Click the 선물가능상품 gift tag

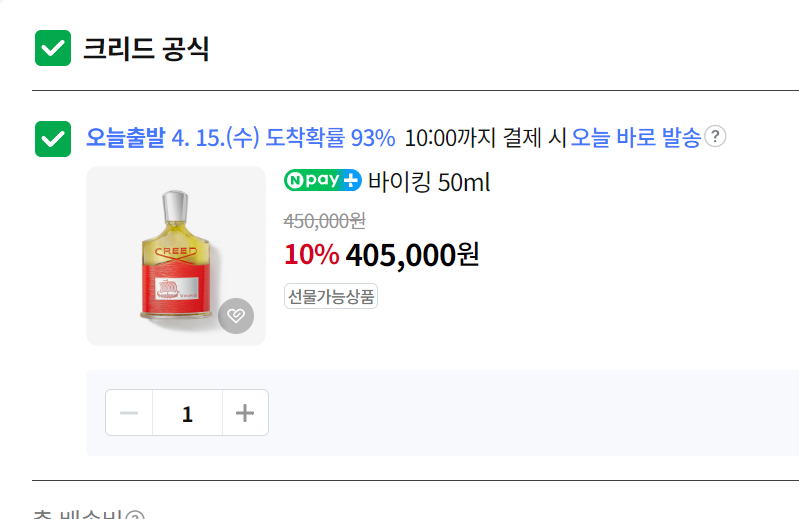[331, 296]
